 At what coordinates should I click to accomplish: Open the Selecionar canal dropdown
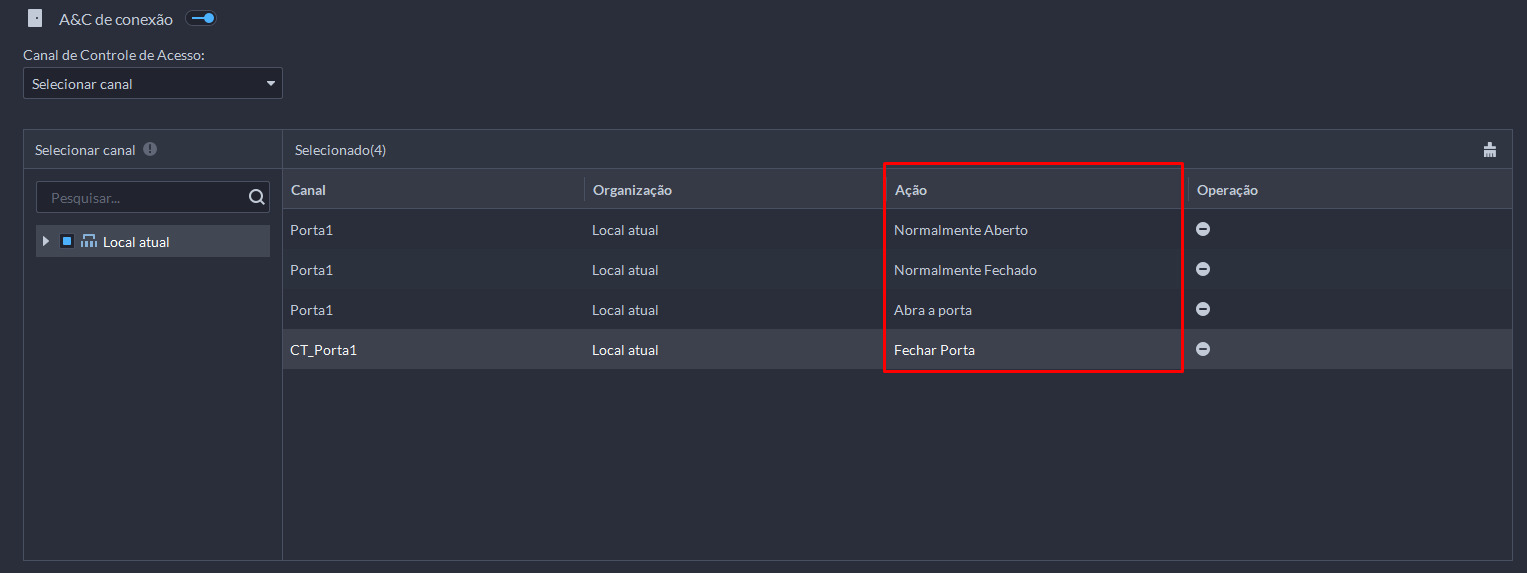point(153,84)
